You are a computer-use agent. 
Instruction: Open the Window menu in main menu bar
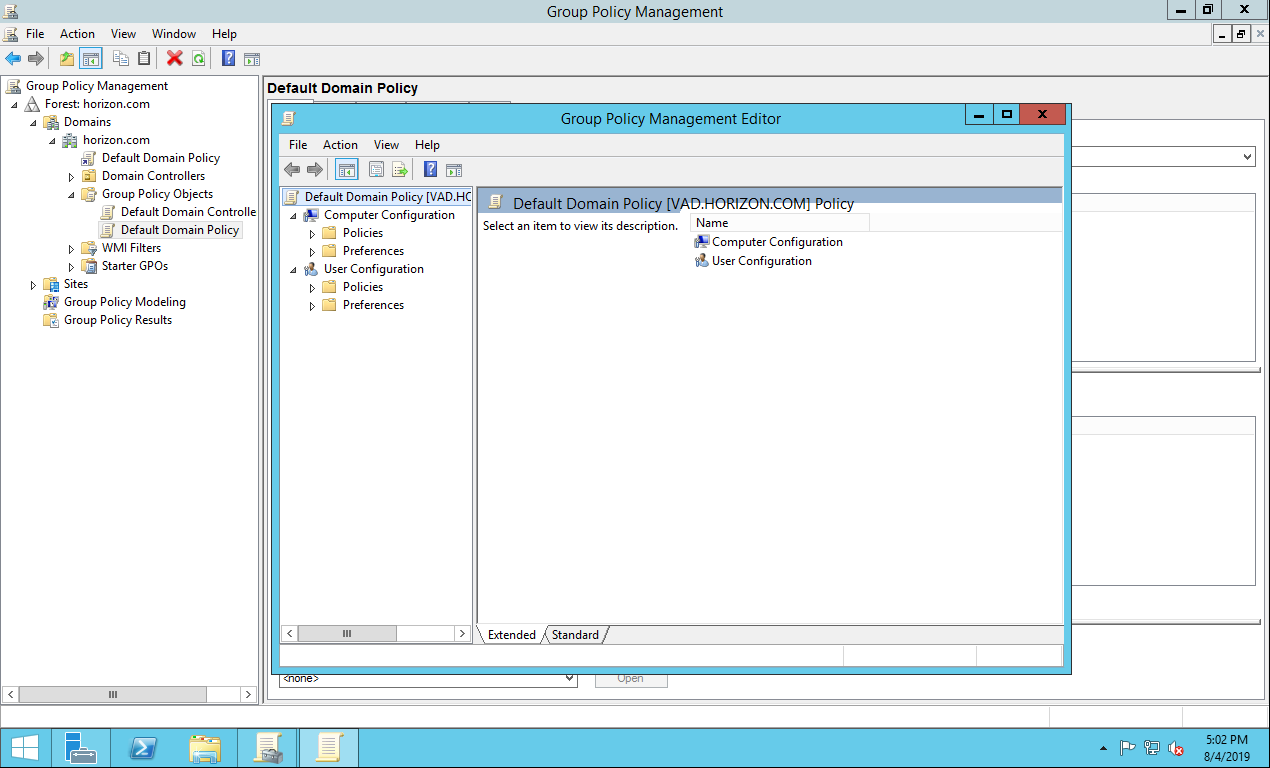[x=173, y=34]
